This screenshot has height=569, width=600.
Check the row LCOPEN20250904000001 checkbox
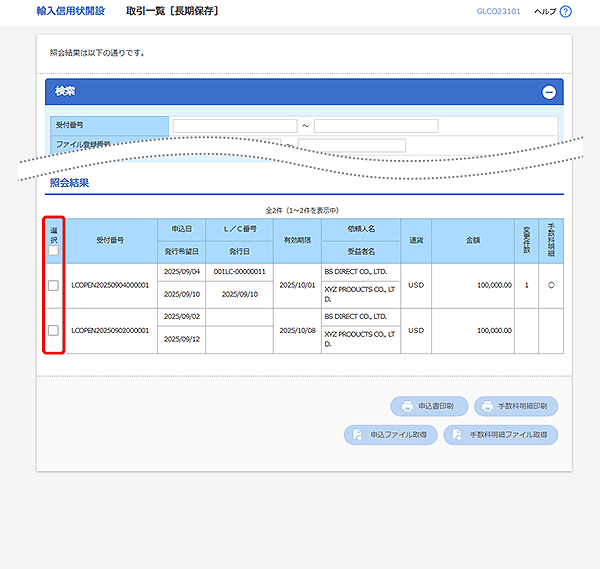point(54,285)
